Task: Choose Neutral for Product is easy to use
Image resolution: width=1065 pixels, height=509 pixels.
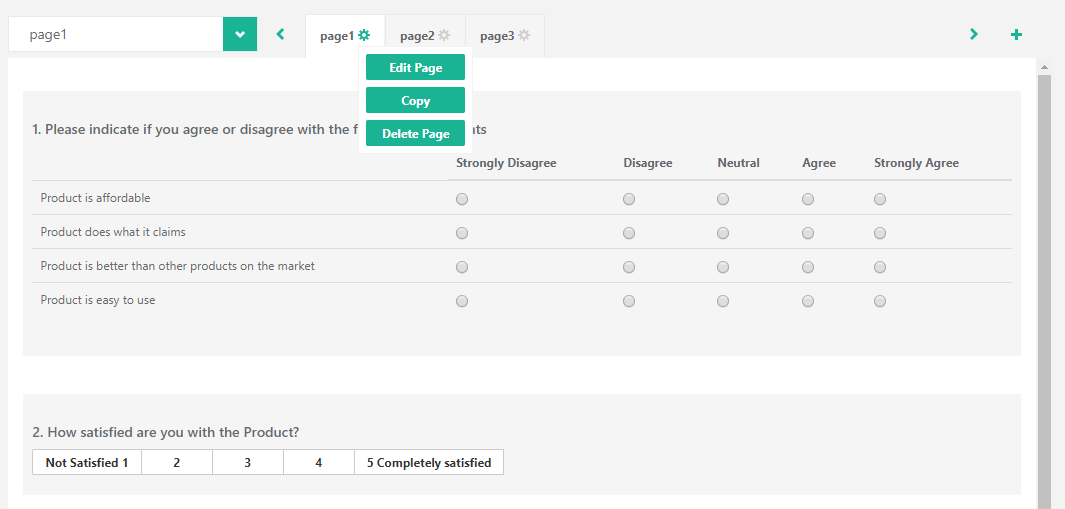Action: tap(723, 302)
